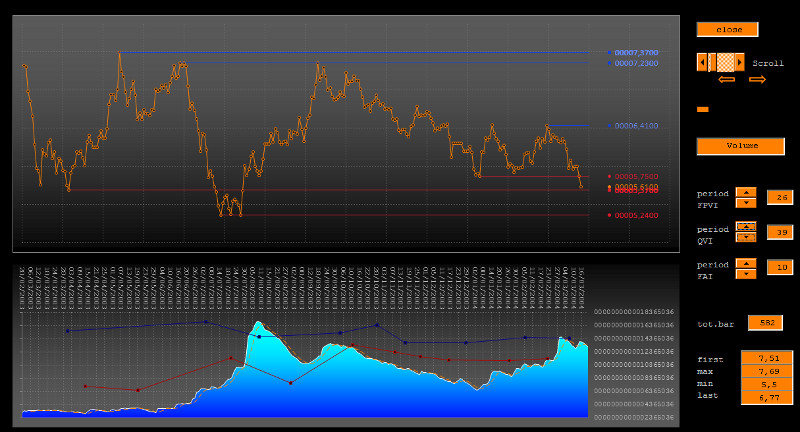Click the FPVI period value field showing 26
Viewport: 800px width, 432px height.
pos(779,197)
